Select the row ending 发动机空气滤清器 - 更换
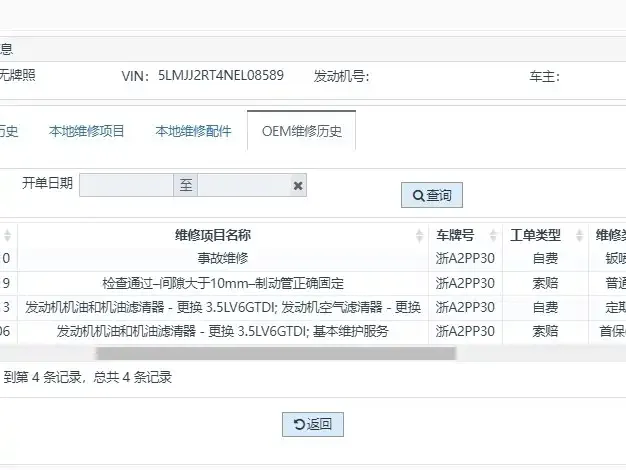The width and height of the screenshot is (626, 470). [223, 307]
